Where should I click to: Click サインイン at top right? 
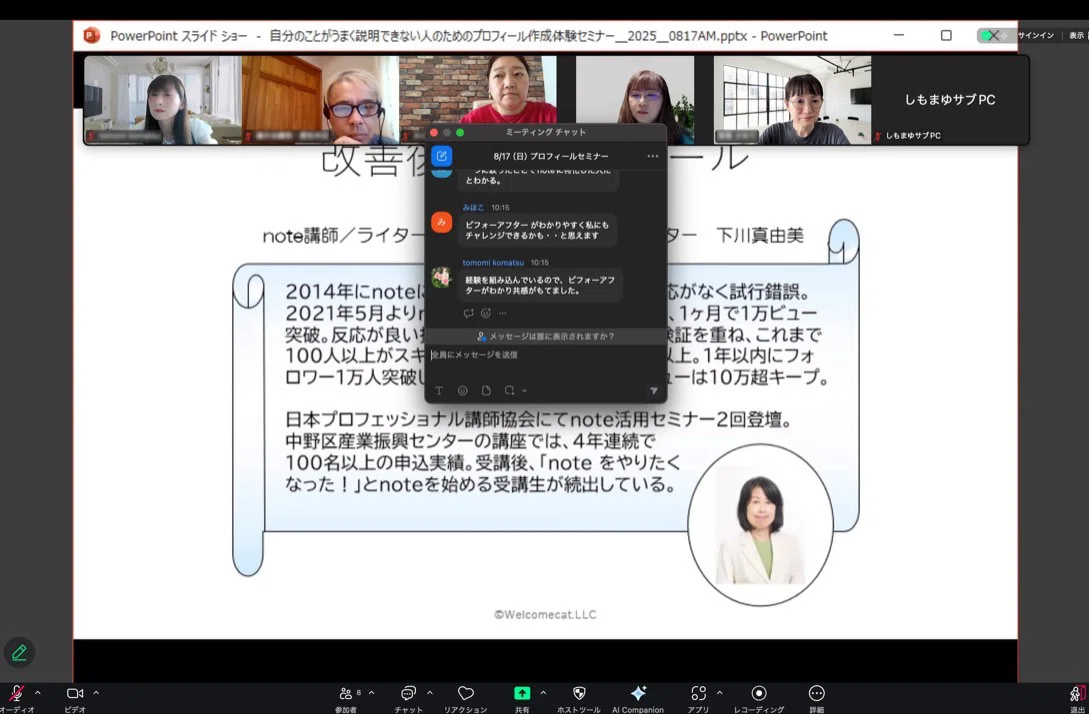click(1036, 35)
